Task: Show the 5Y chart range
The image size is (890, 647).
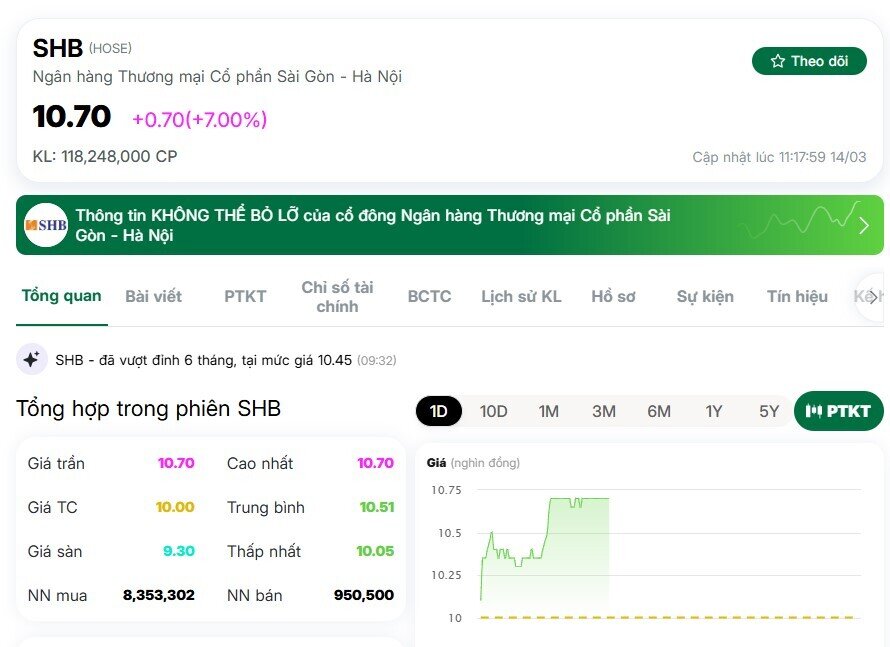Action: (x=769, y=411)
